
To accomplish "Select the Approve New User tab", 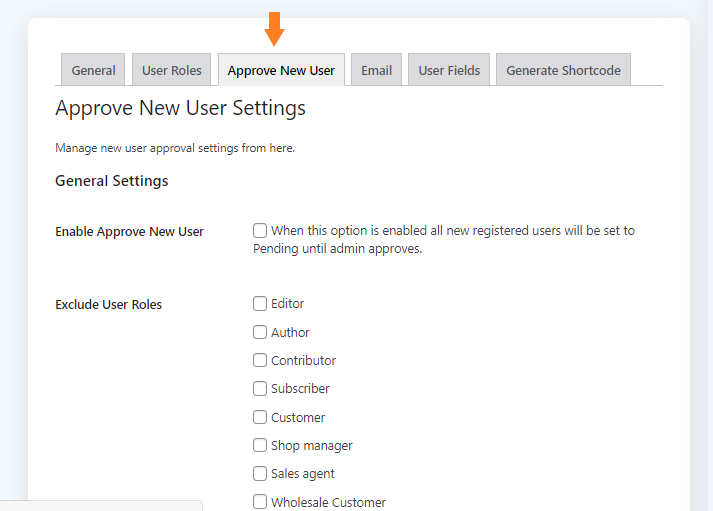I will tap(281, 70).
